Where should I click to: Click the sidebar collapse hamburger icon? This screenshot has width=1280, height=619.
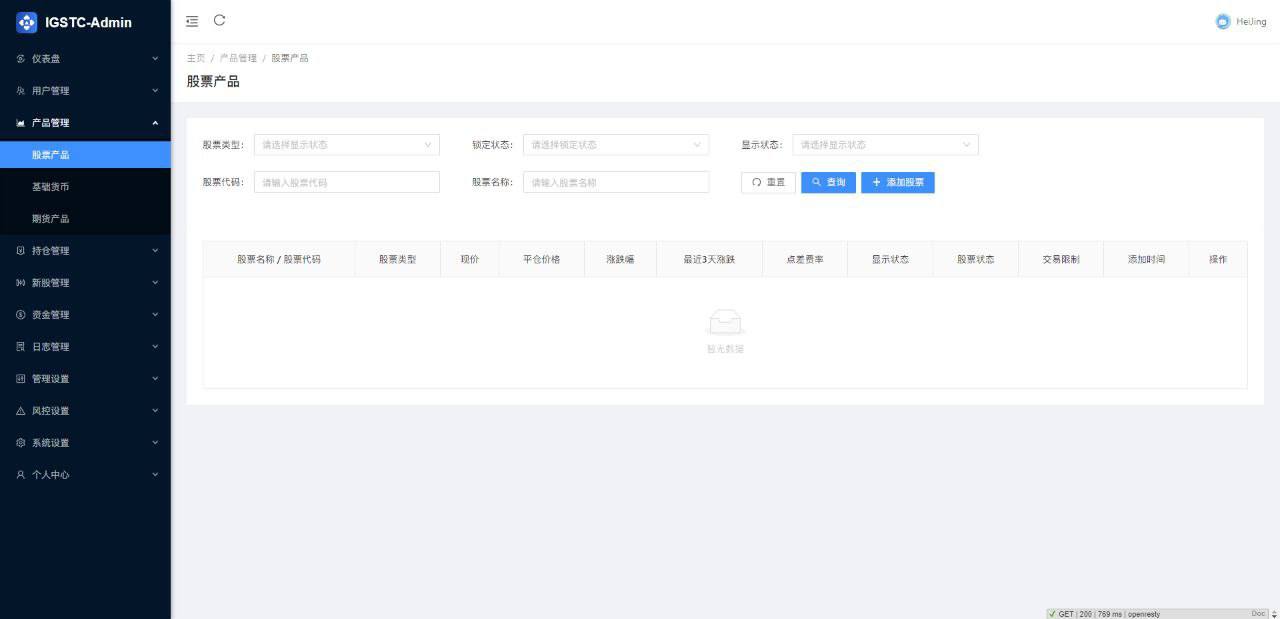tap(191, 20)
